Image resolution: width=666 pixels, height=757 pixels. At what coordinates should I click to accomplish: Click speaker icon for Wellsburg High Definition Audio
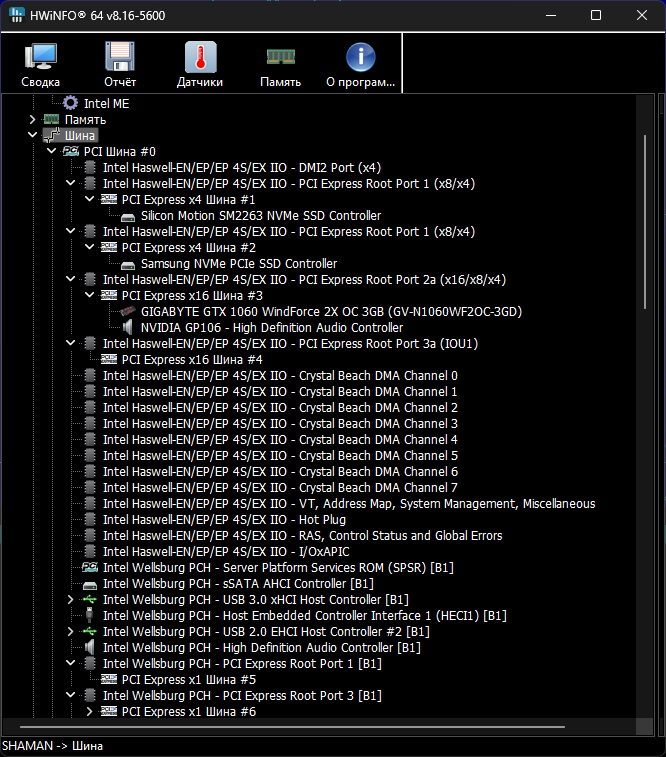coord(90,647)
